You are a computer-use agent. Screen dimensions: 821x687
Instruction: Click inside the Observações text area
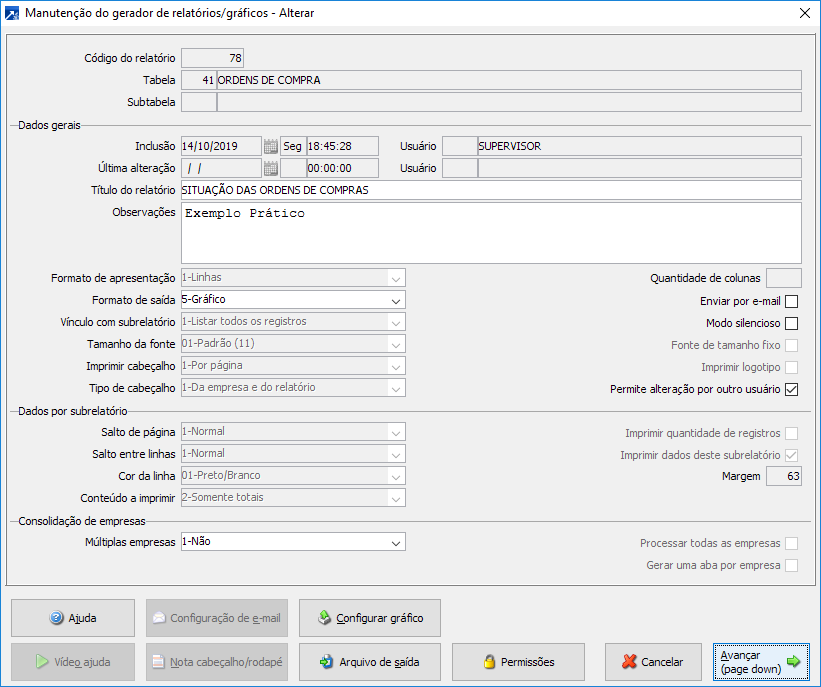[x=490, y=233]
